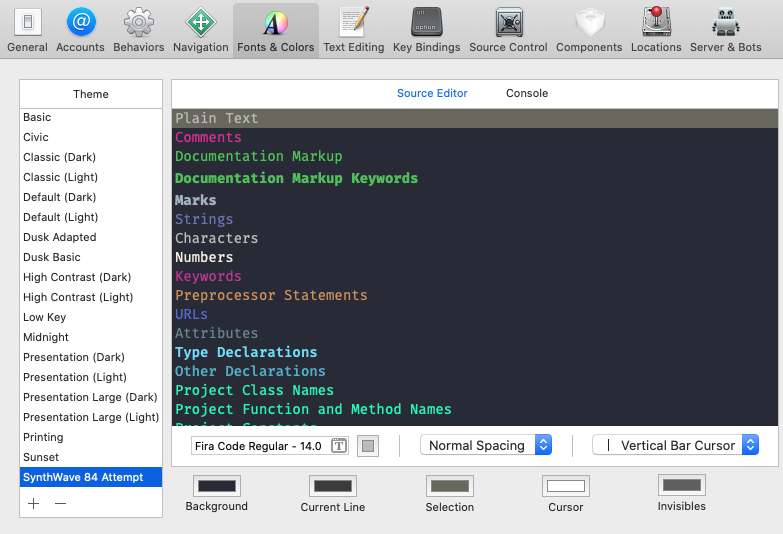Image resolution: width=783 pixels, height=534 pixels.
Task: Open the Accounts preferences pane
Action: pyautogui.click(x=80, y=30)
